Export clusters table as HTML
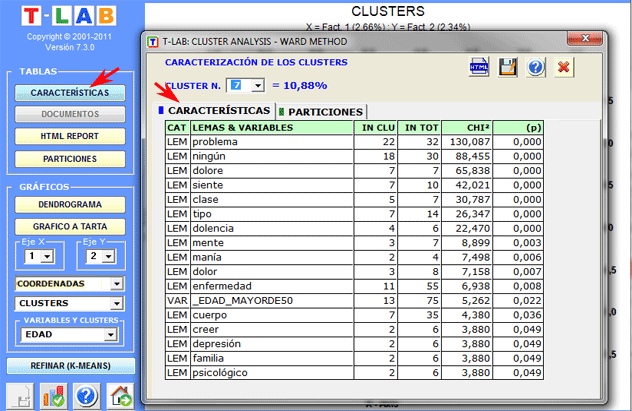The height and width of the screenshot is (411, 632). coord(479,67)
